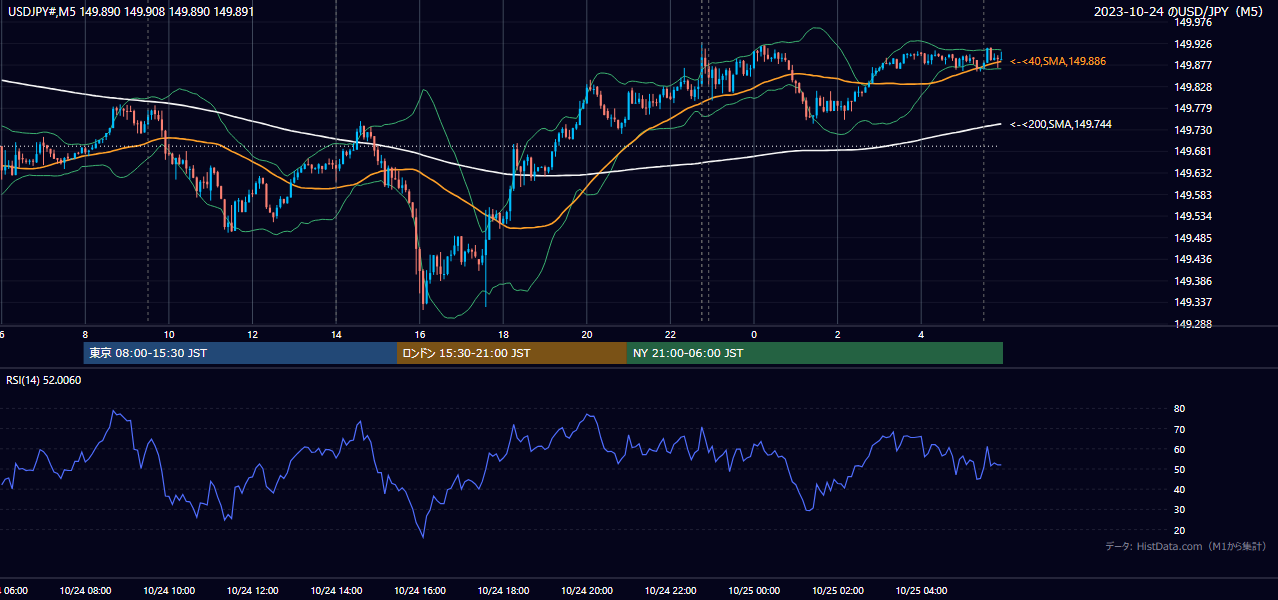Click price axis value 149.730
The image size is (1278, 600).
[x=1192, y=130]
